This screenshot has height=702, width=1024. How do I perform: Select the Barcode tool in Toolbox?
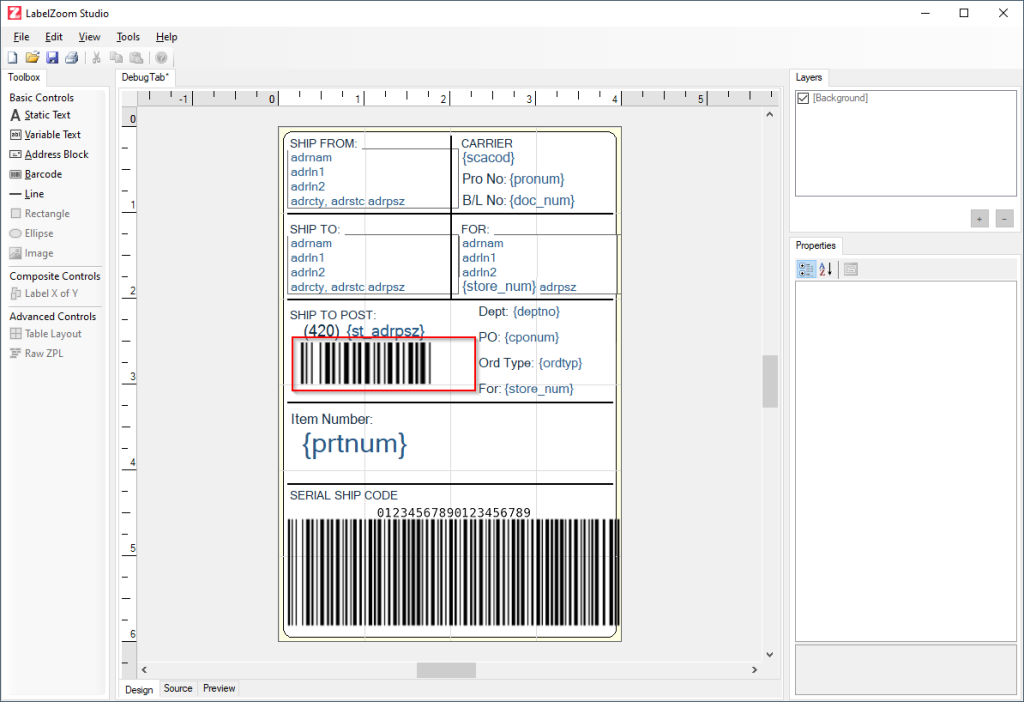(x=36, y=174)
